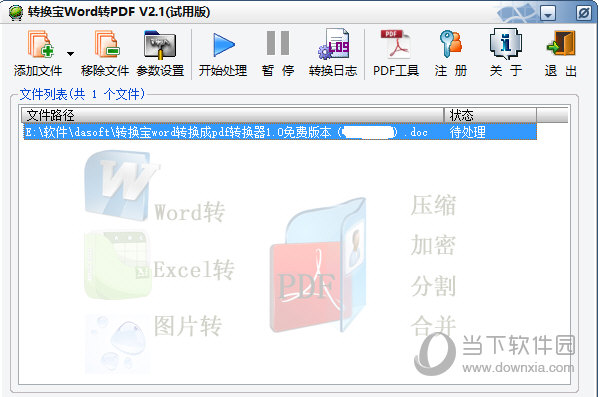Click the 退出 exit icon
This screenshot has height=397, width=599.
[560, 44]
